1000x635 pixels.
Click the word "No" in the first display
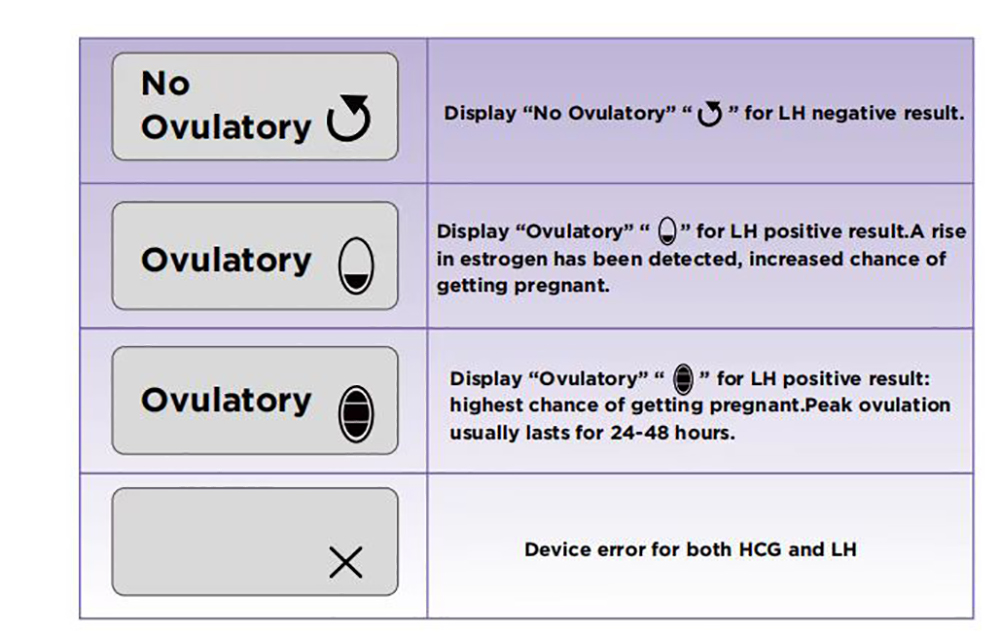click(166, 83)
